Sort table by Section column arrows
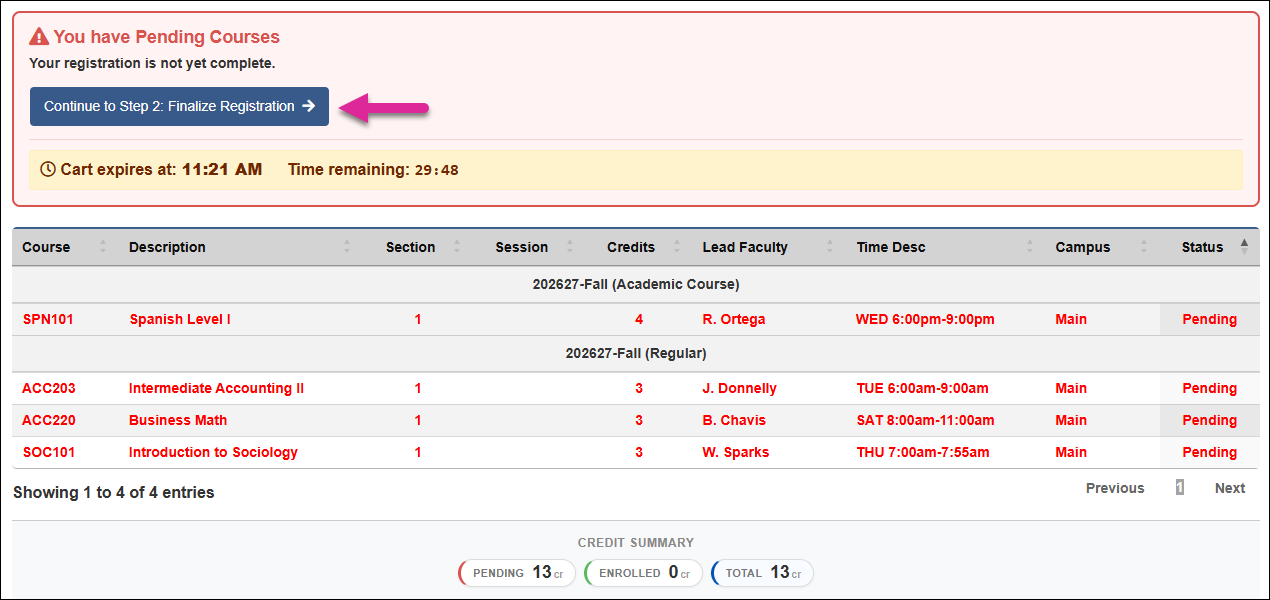This screenshot has height=600, width=1270. pos(457,247)
